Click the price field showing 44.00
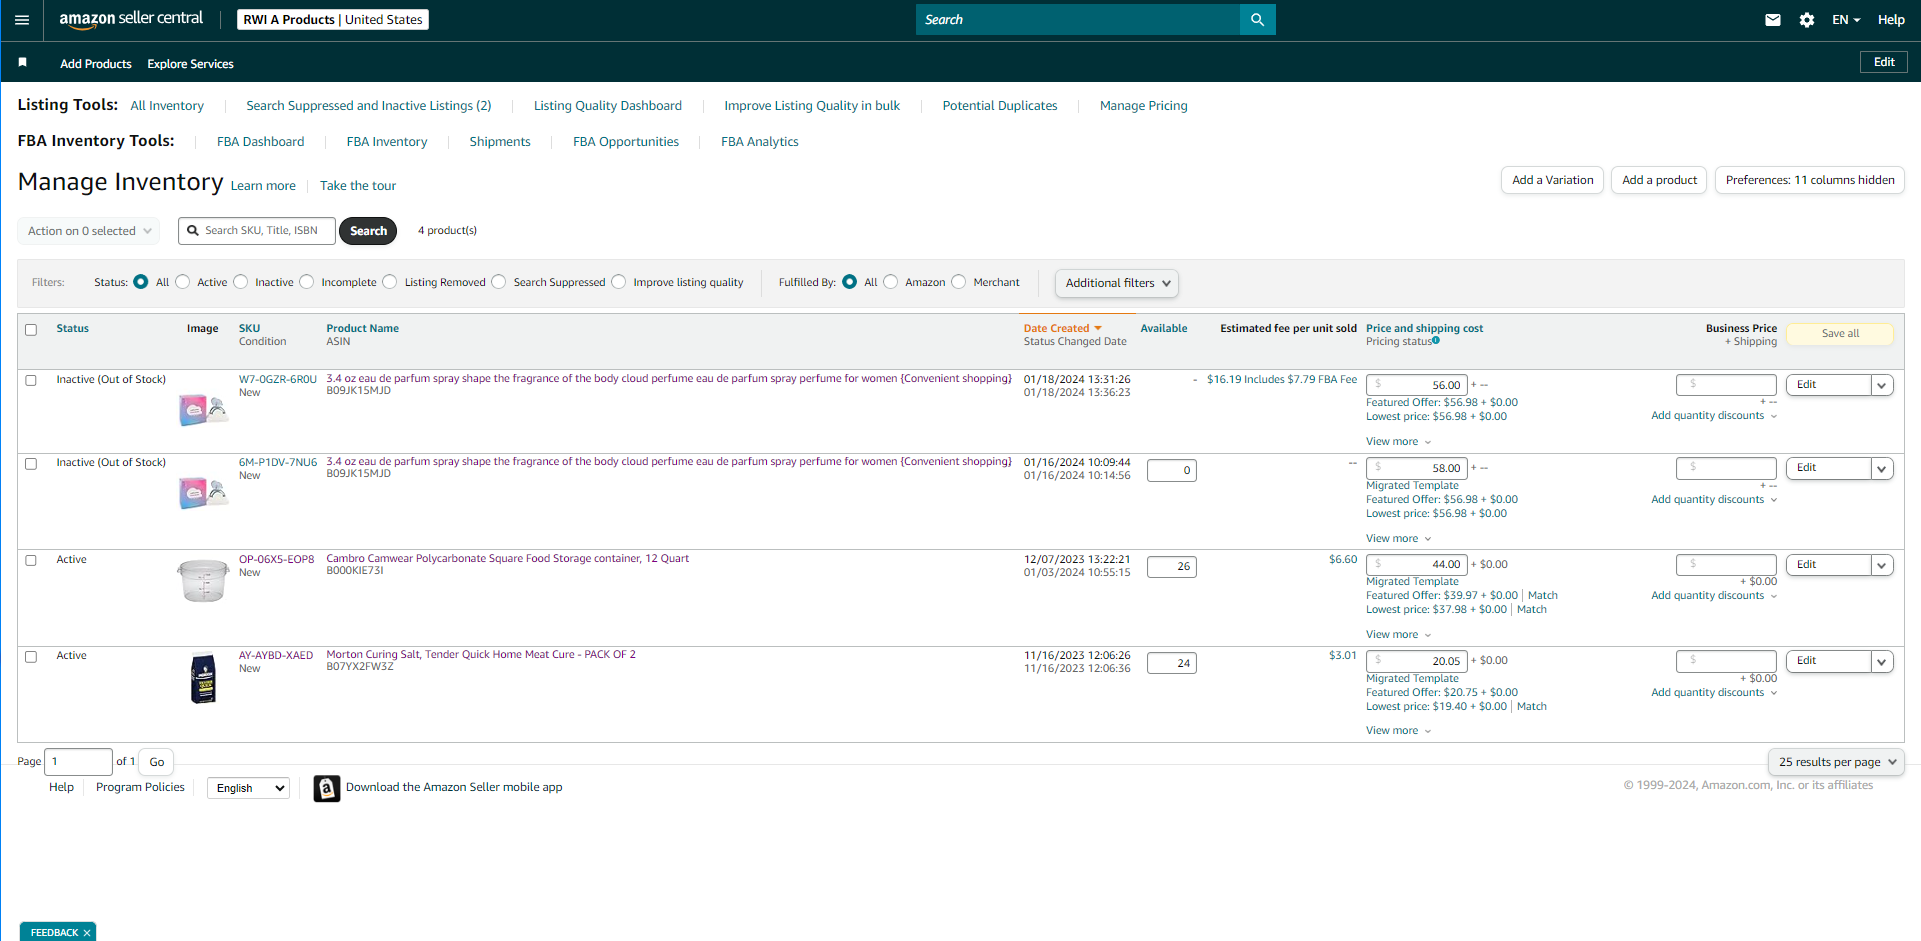The height and width of the screenshot is (941, 1921). coord(1417,565)
